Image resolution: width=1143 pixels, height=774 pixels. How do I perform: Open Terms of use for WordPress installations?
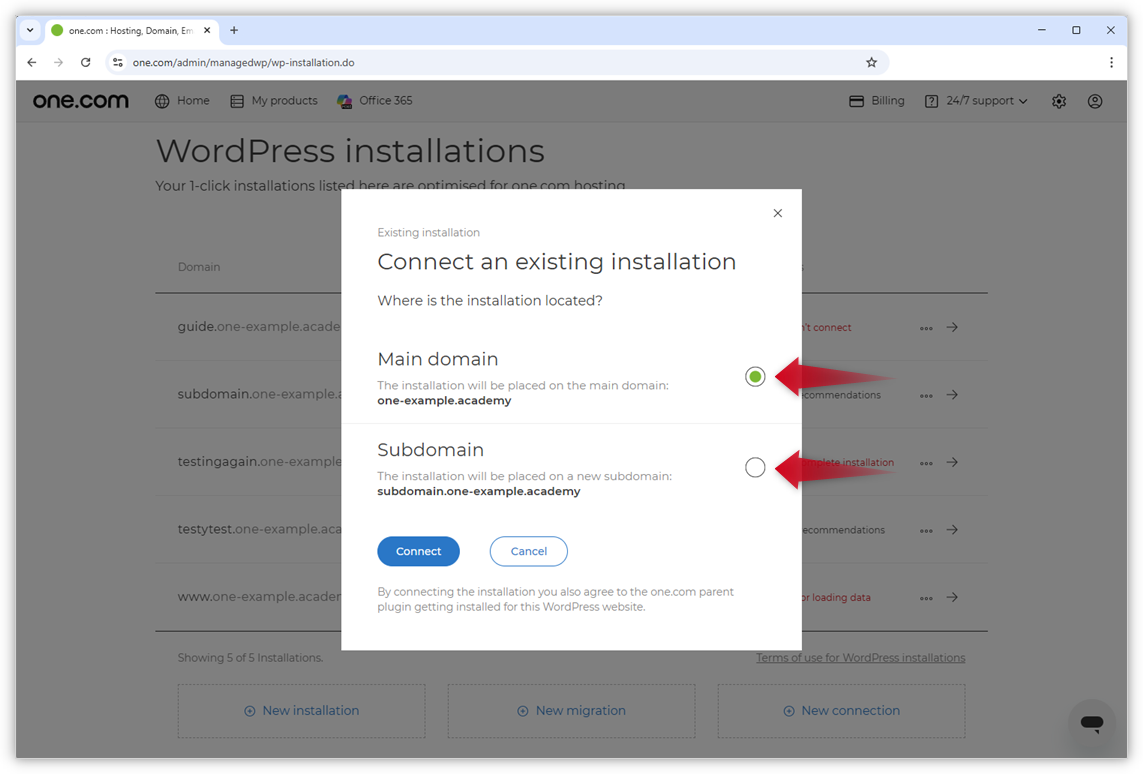(x=860, y=657)
